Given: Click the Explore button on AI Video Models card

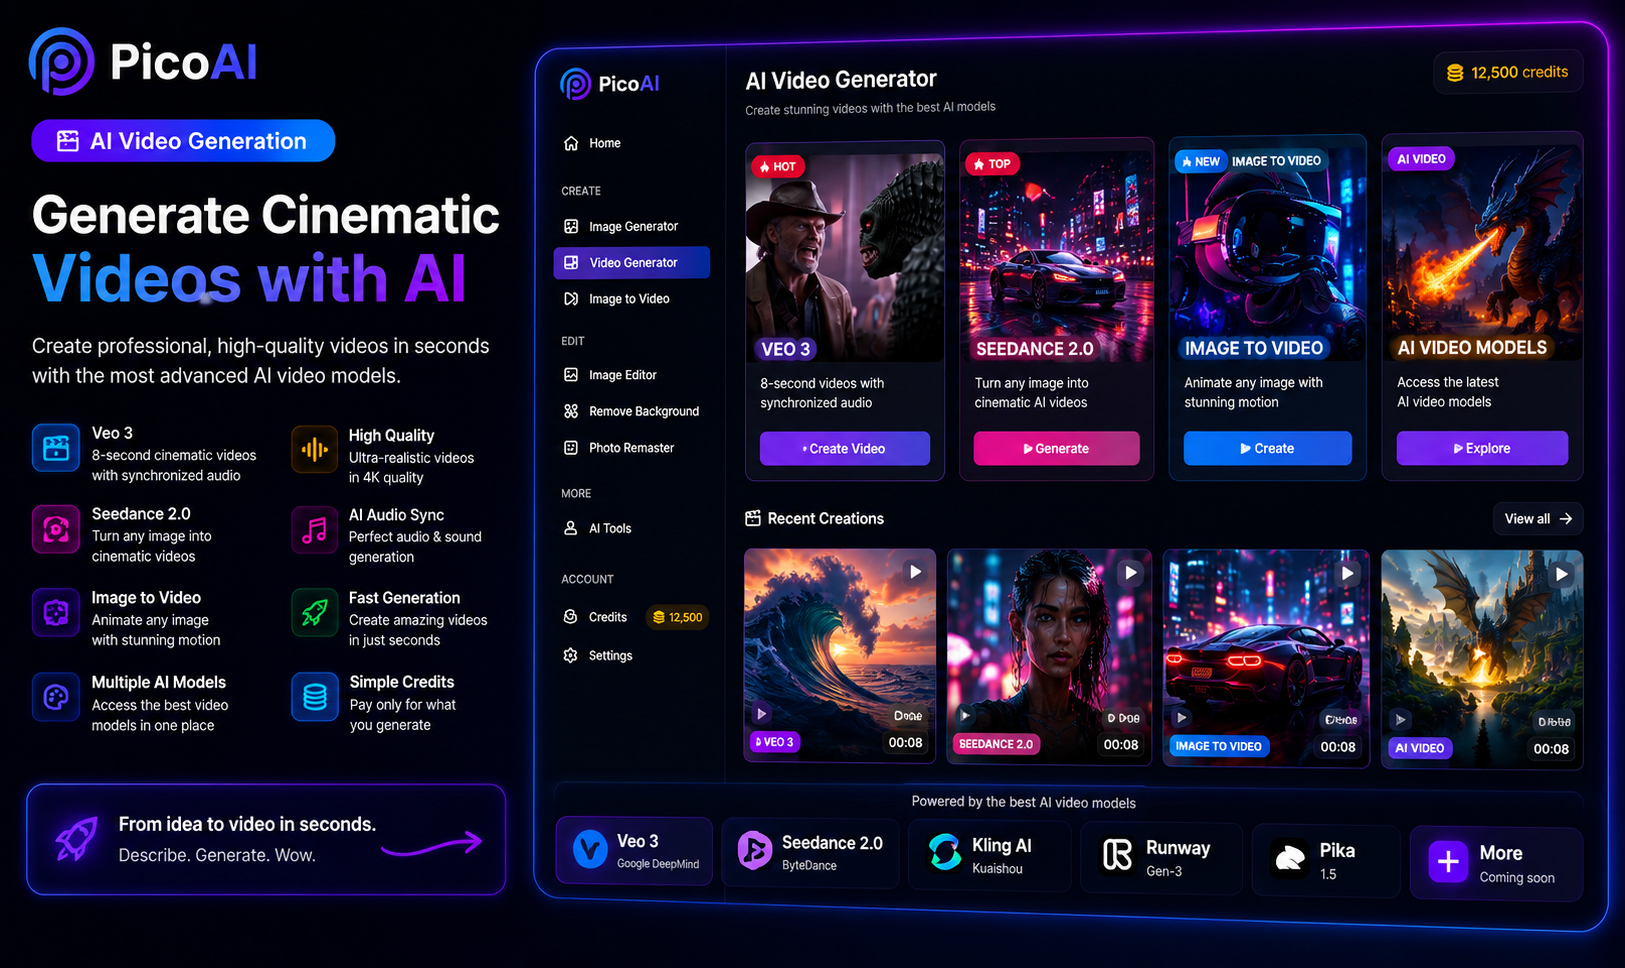Looking at the screenshot, I should [1482, 448].
